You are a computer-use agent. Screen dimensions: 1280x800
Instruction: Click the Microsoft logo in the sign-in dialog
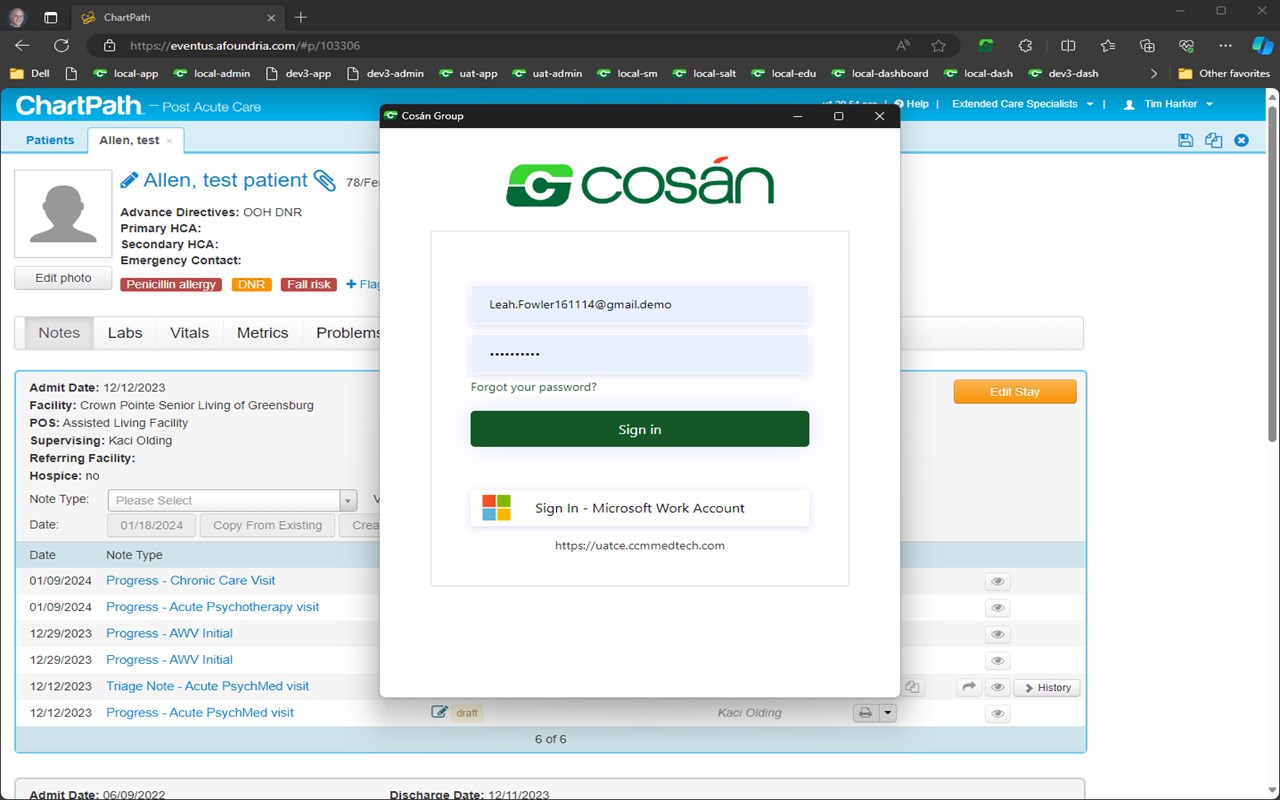point(496,508)
